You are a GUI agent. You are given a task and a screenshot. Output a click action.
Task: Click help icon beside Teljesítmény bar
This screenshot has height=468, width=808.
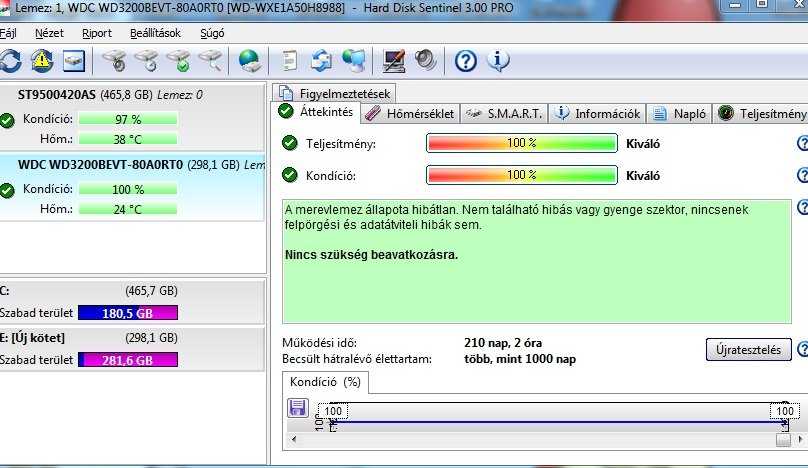click(x=802, y=143)
